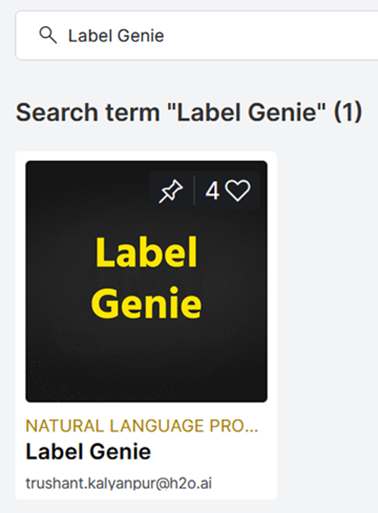This screenshot has height=513, width=378.
Task: Click the yellow "Genie" word in thumbnail
Action: (146, 303)
